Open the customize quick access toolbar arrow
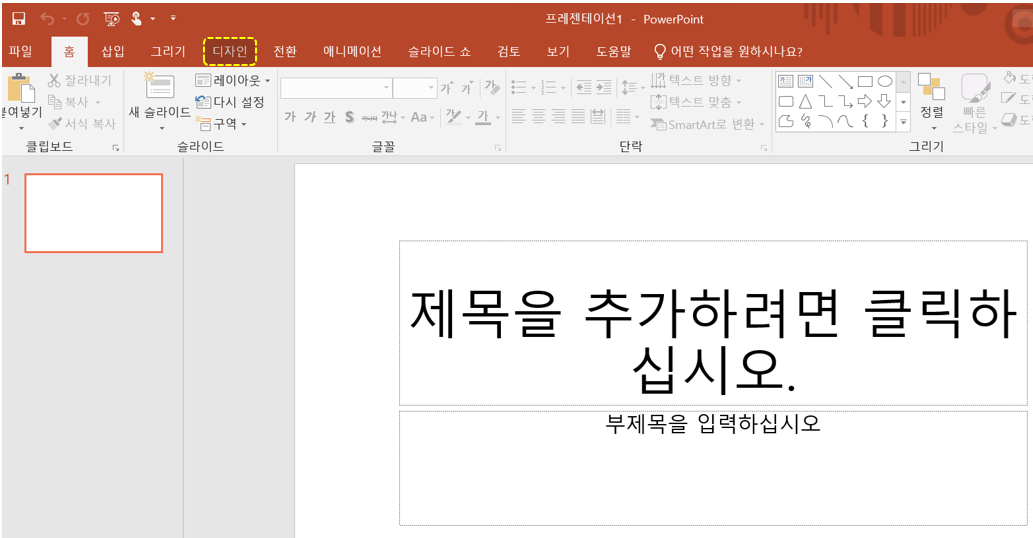The width and height of the screenshot is (1033, 538). 173,18
